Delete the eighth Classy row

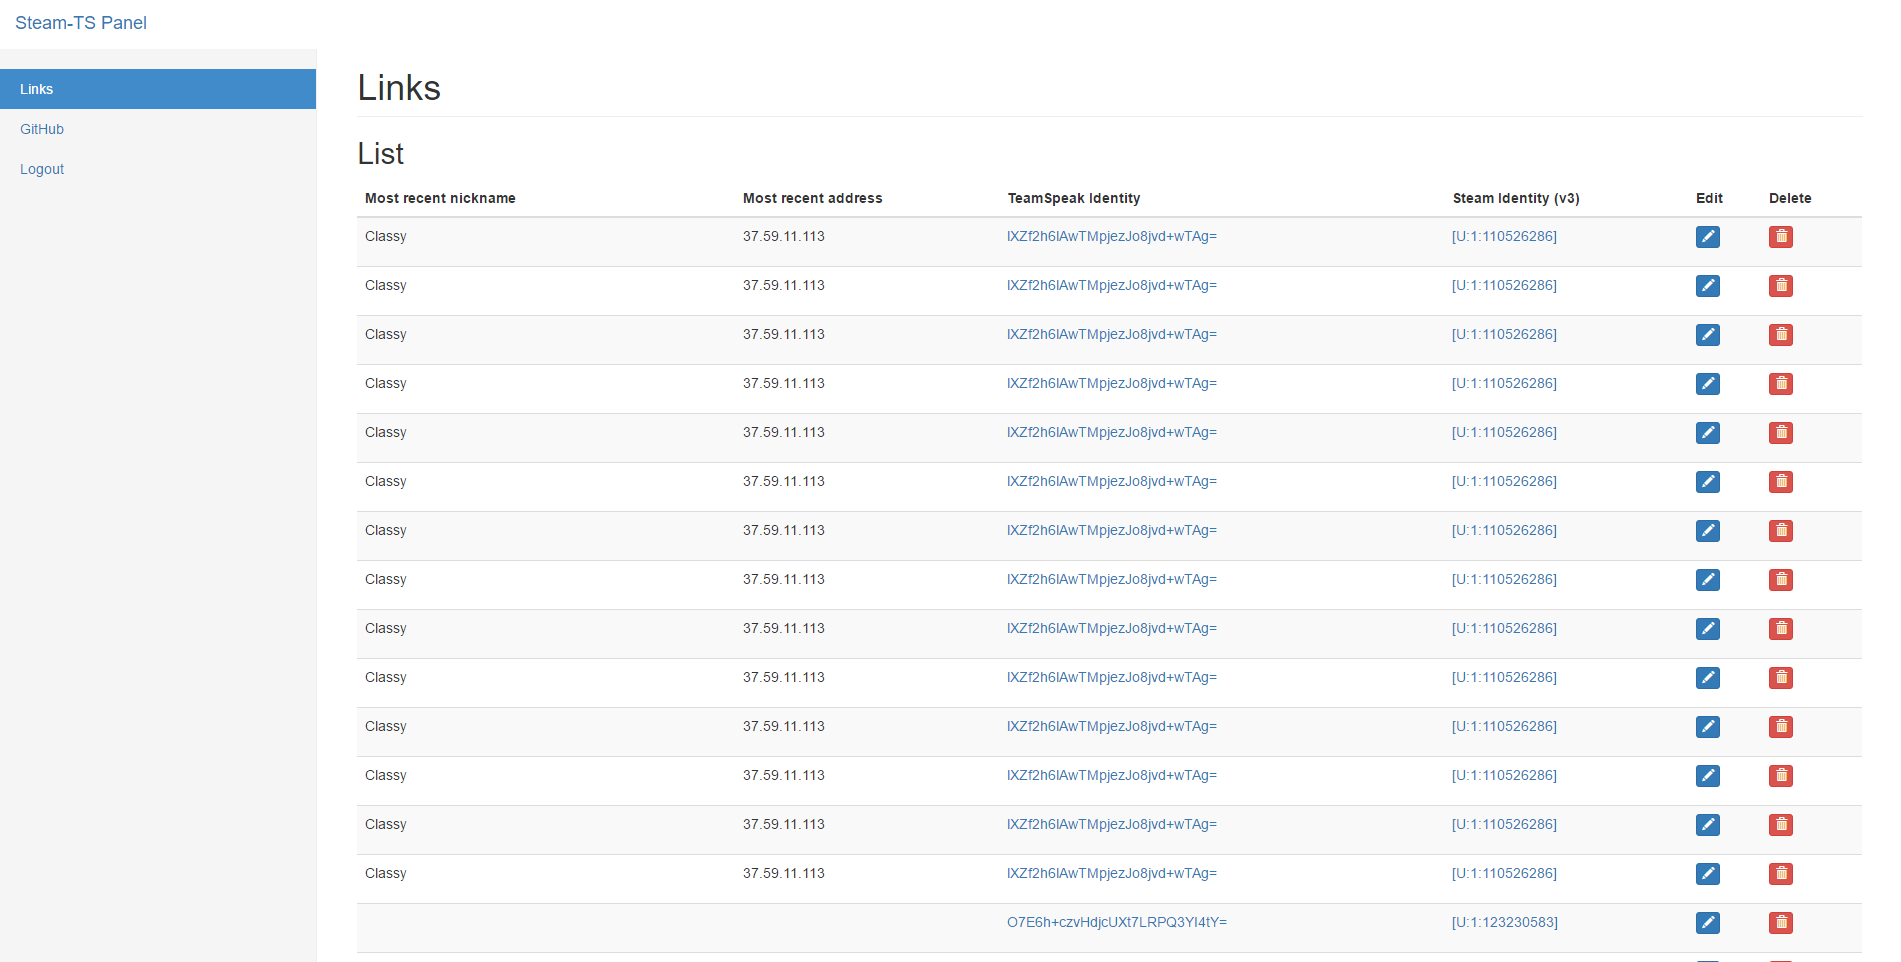[1781, 579]
